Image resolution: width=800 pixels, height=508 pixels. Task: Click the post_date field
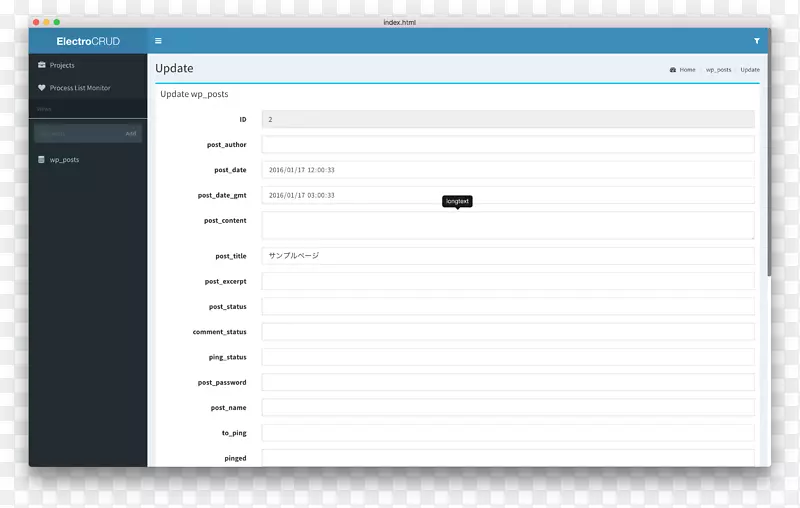pyautogui.click(x=507, y=170)
